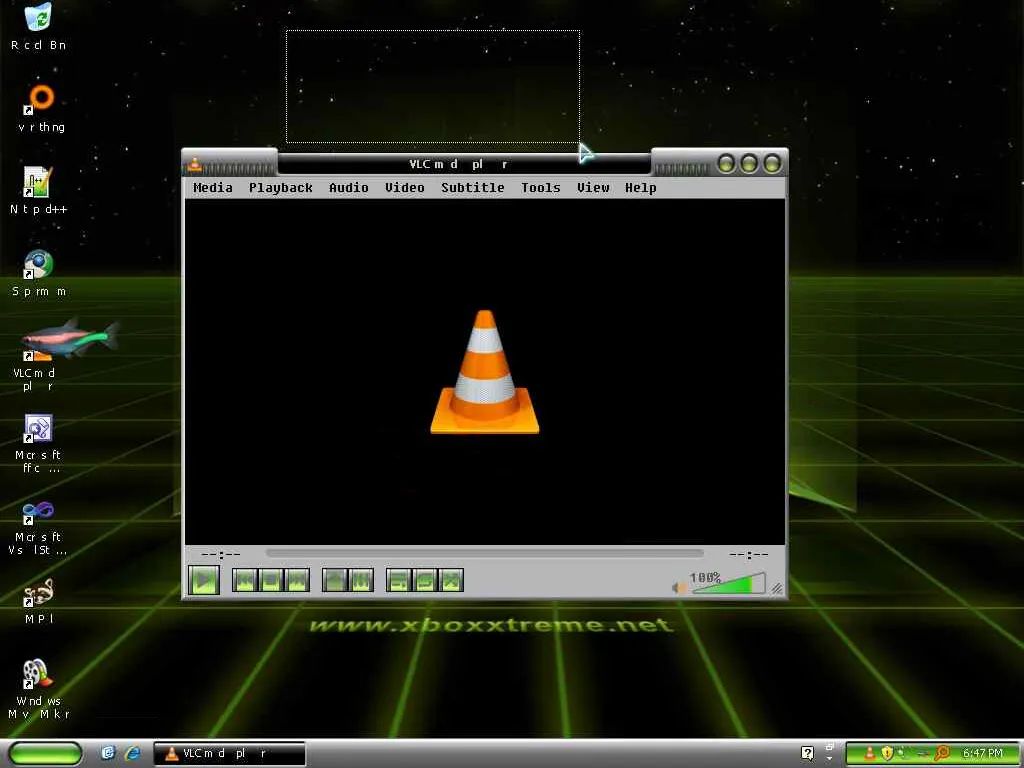Screen dimensions: 1024x768
Task: Click the VLC media player title bar text
Action: [x=458, y=164]
